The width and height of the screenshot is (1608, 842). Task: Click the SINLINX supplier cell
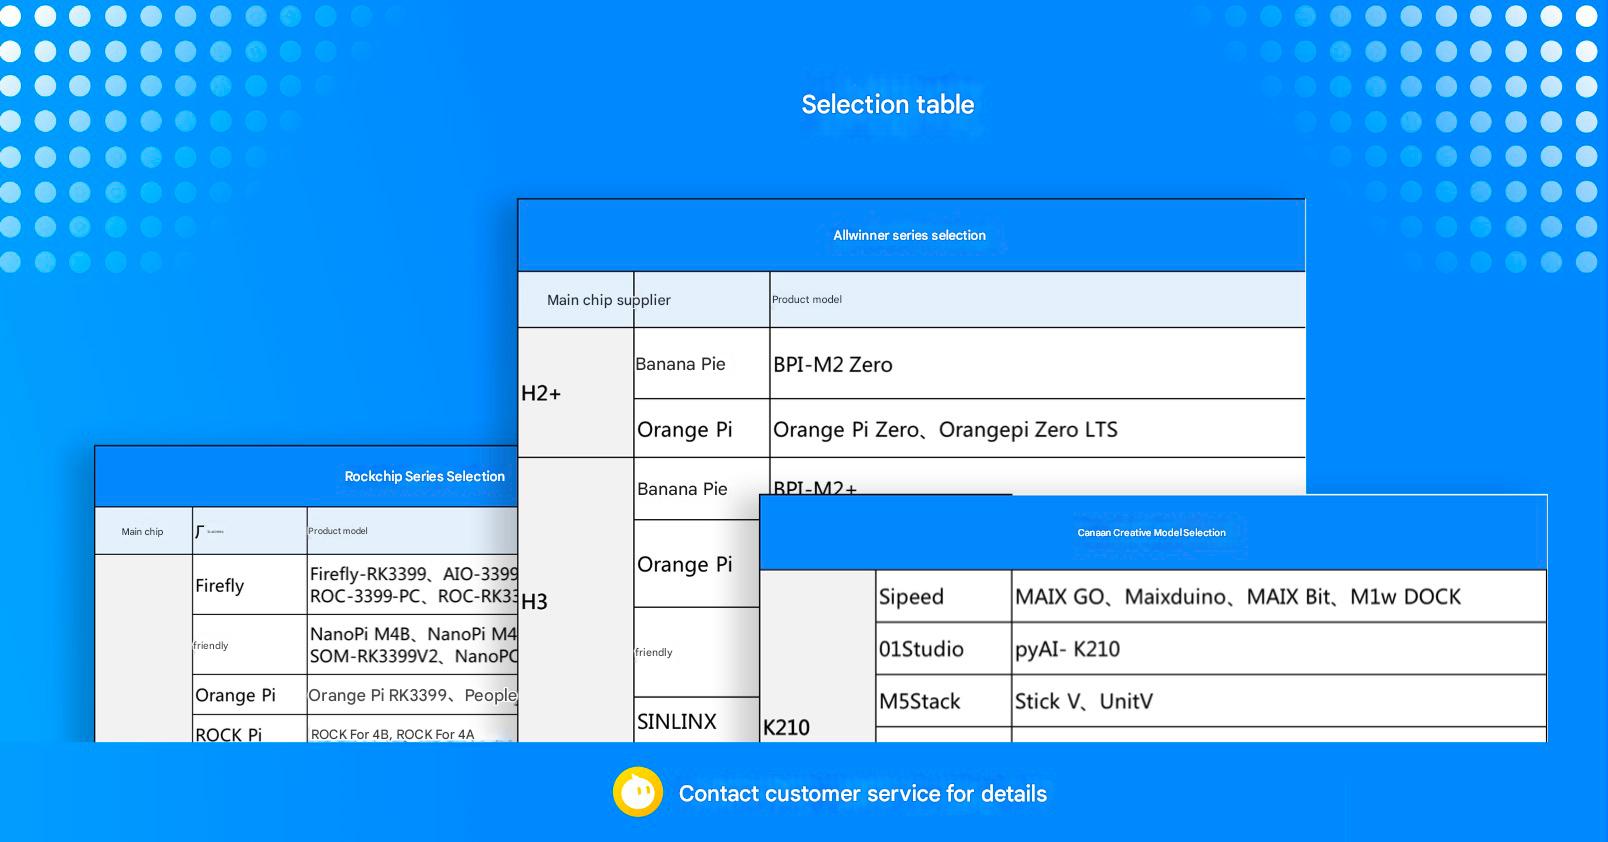pyautogui.click(x=695, y=721)
